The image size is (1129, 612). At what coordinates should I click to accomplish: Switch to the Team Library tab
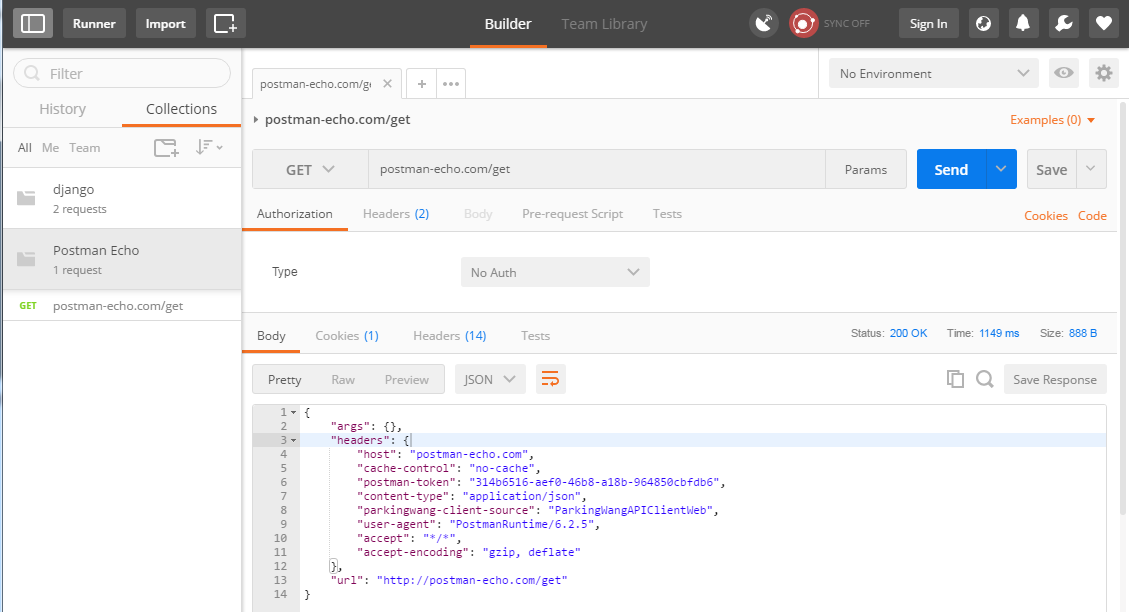tap(604, 24)
